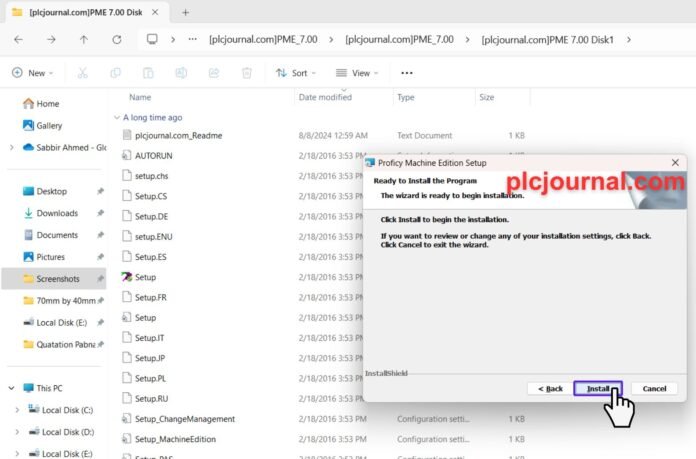Screen dimensions: 696x459
Task: Go up one folder with Up arrow
Action: pos(84,40)
